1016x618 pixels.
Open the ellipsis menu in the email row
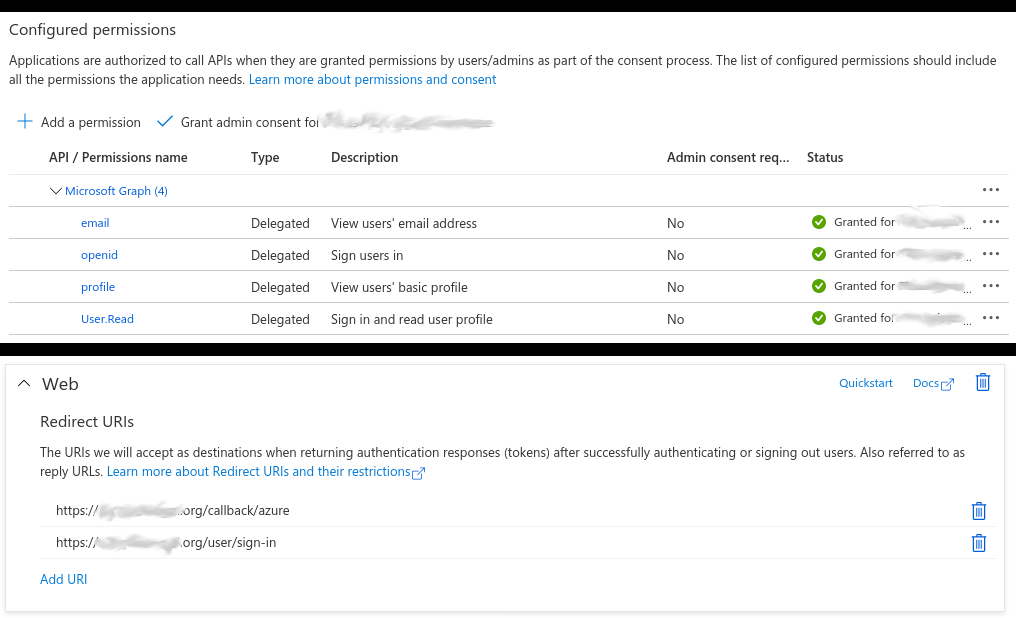tap(990, 222)
